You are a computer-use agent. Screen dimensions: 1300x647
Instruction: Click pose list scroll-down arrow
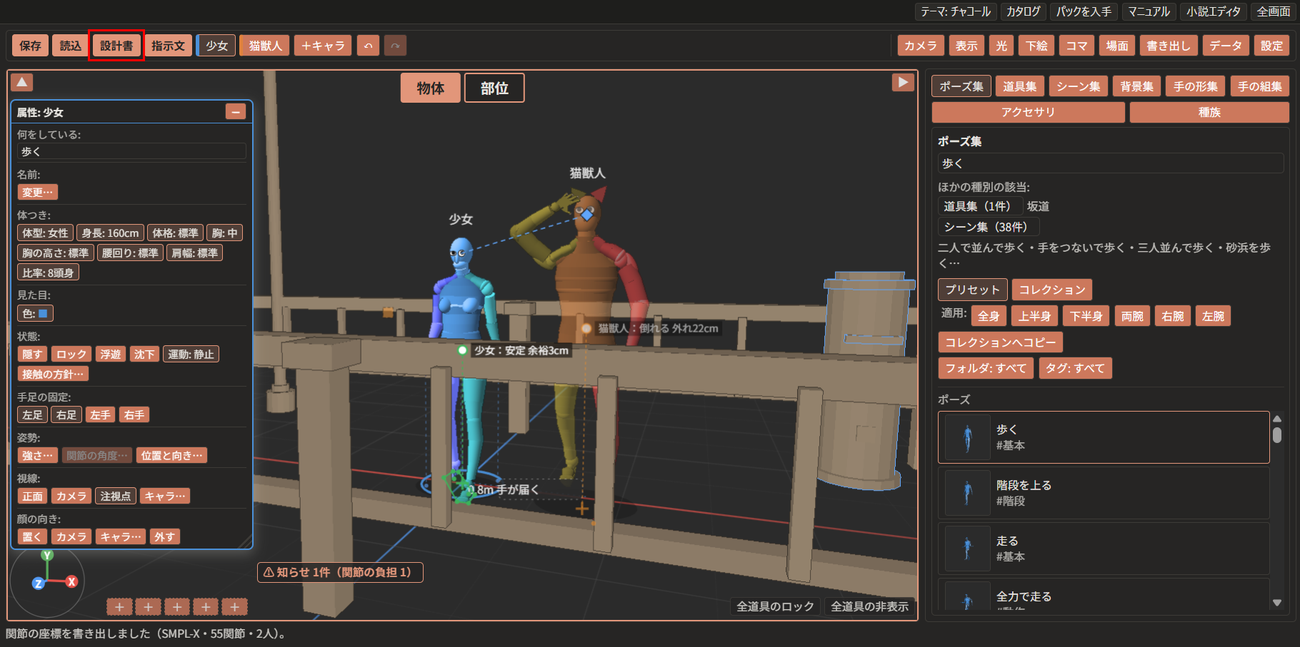[1276, 602]
